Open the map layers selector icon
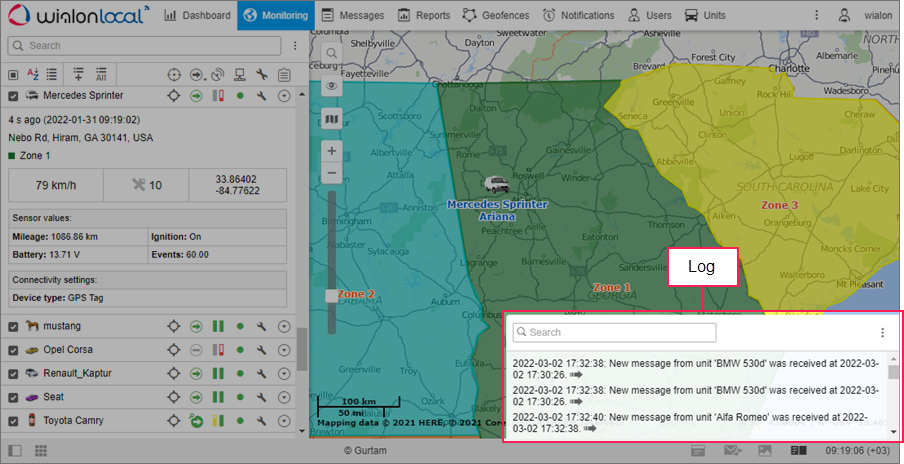This screenshot has height=464, width=904. pos(332,119)
